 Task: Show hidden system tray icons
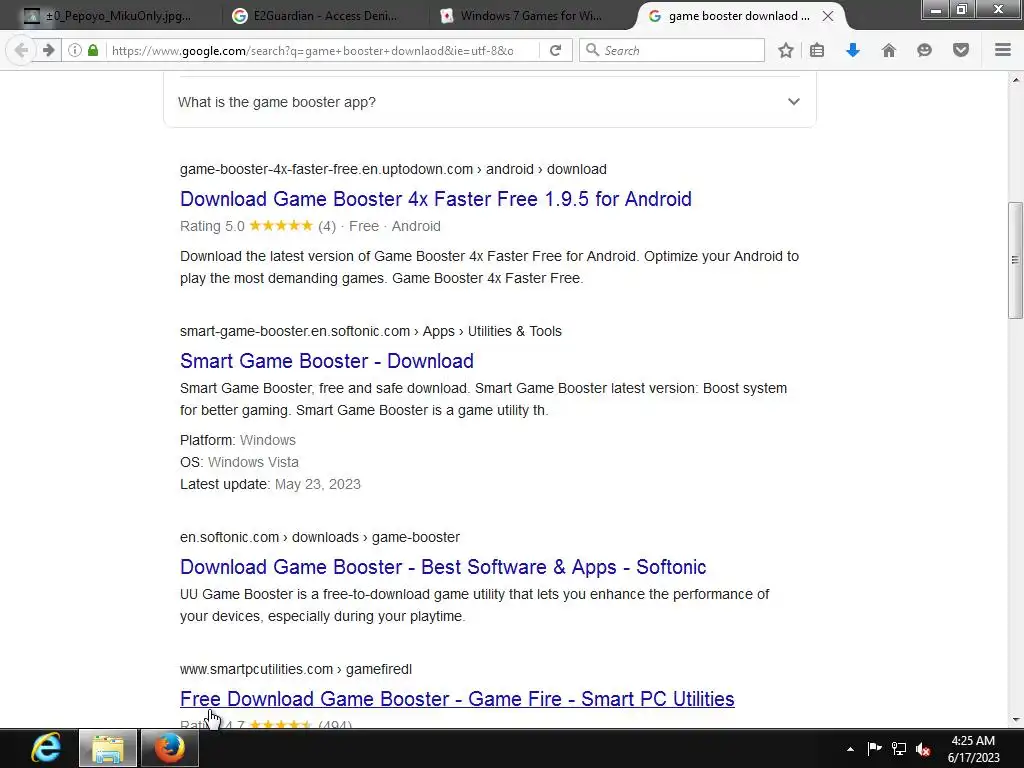[850, 749]
